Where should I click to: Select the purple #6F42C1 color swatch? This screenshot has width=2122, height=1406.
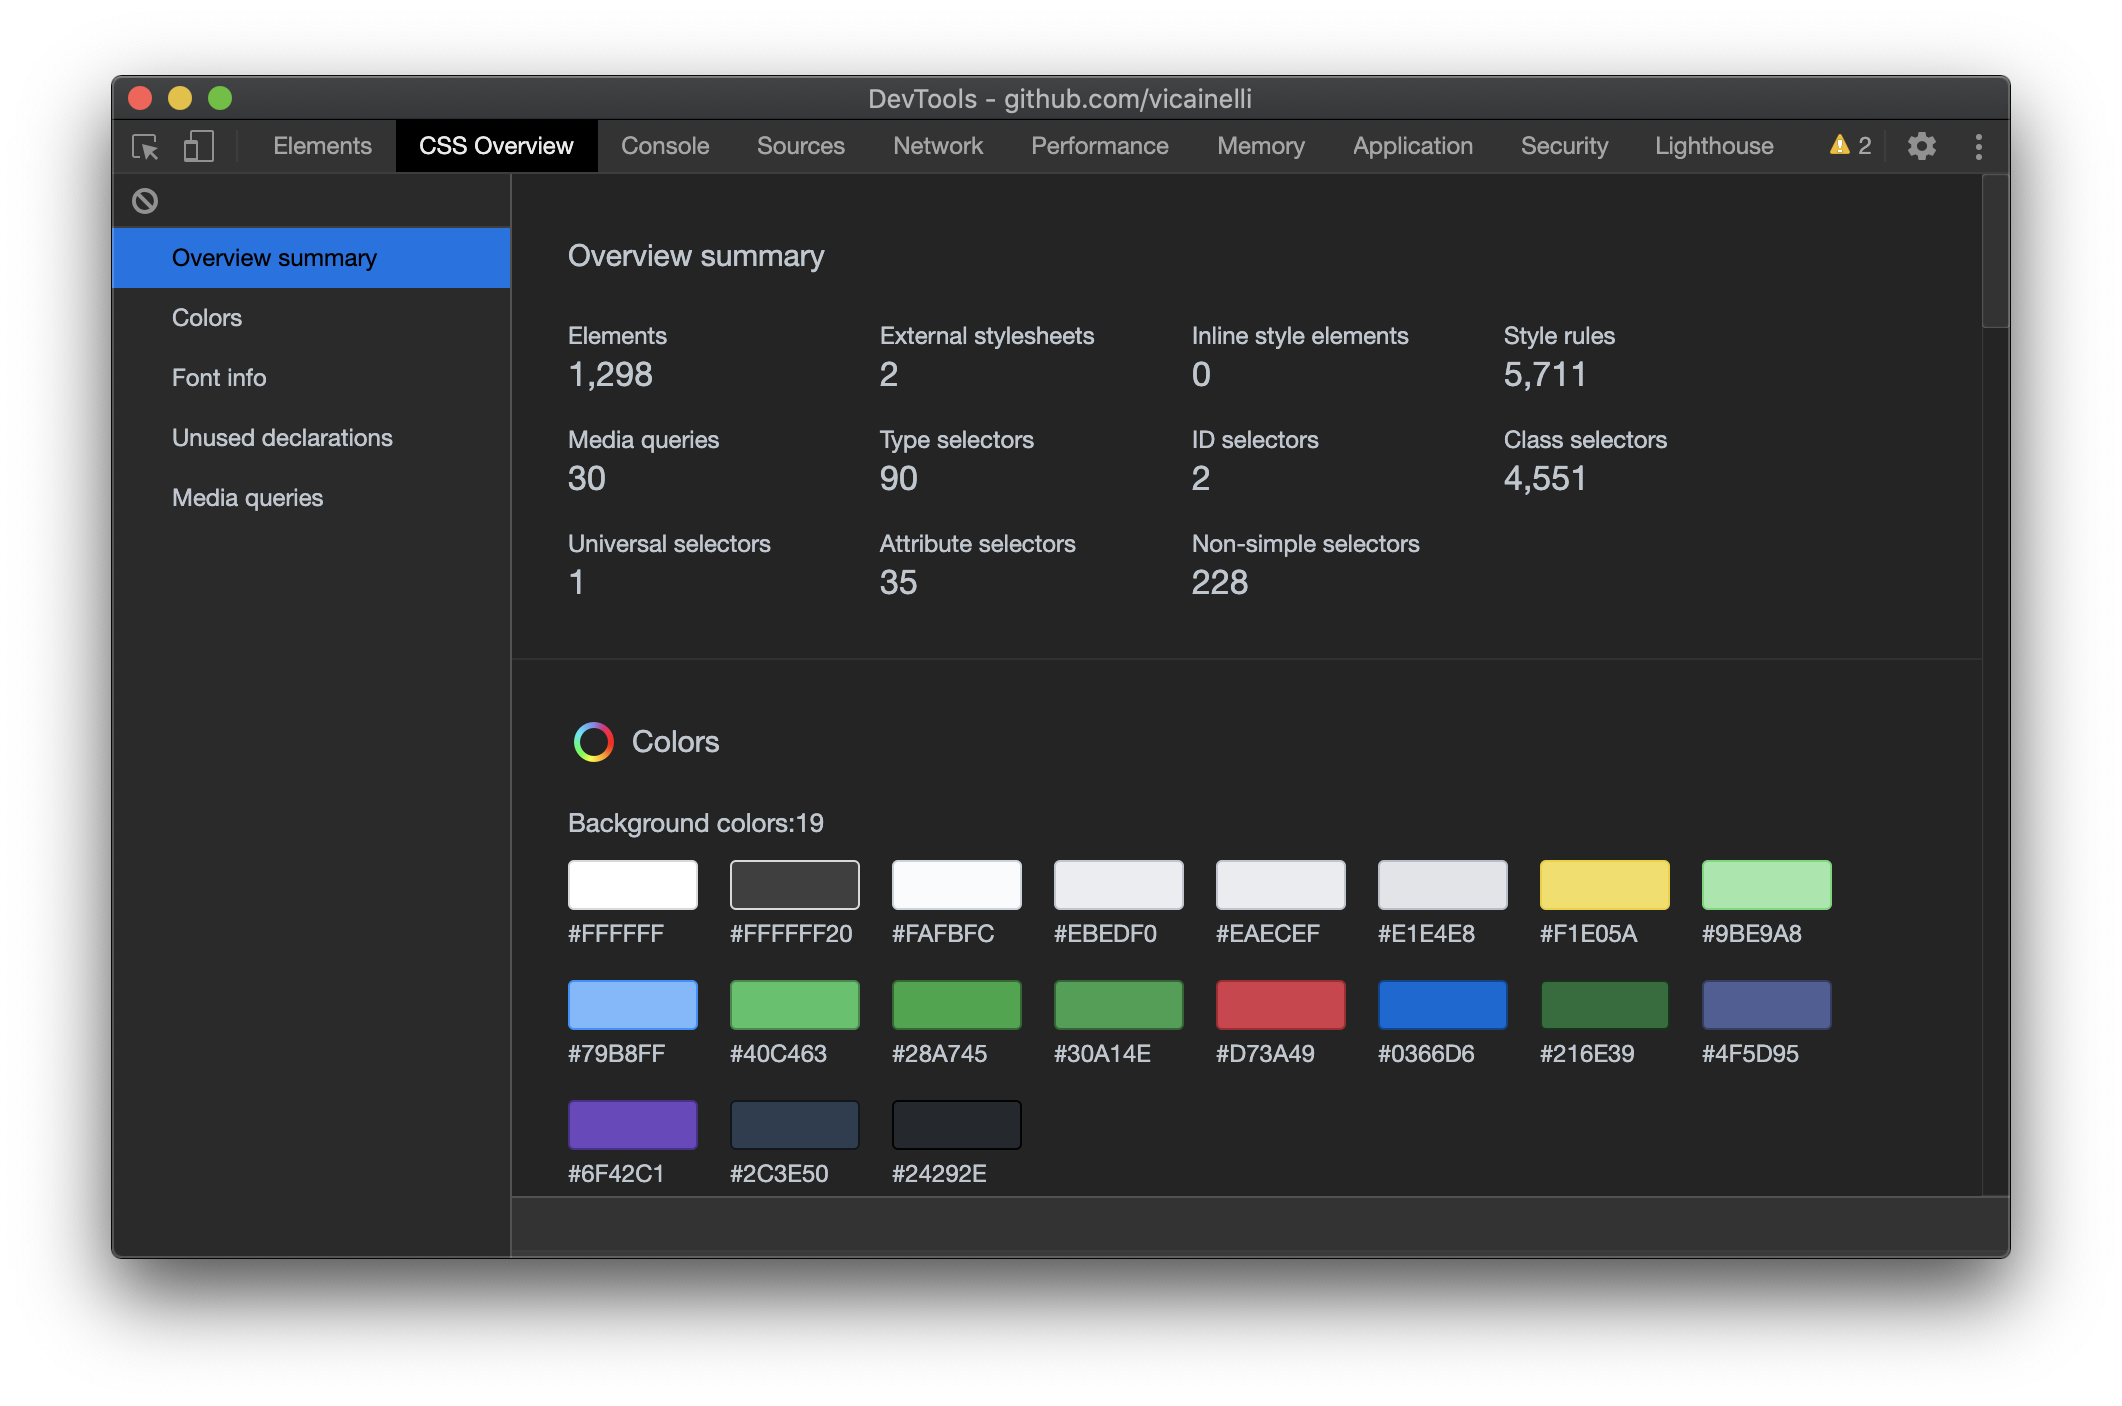[x=632, y=1124]
